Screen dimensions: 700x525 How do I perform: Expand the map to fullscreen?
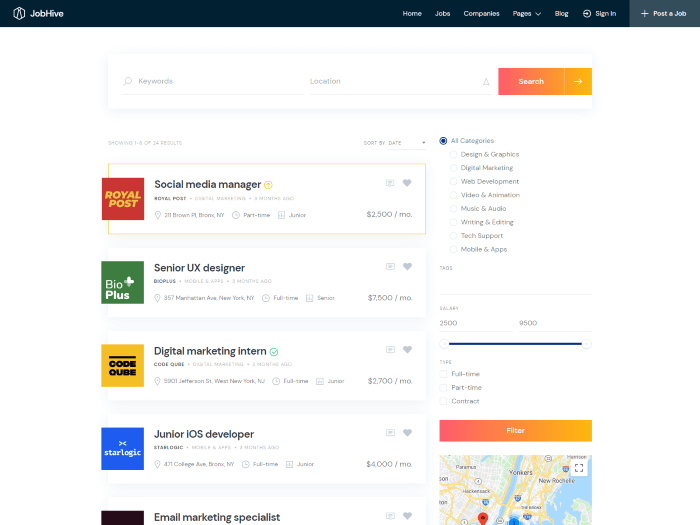point(579,468)
